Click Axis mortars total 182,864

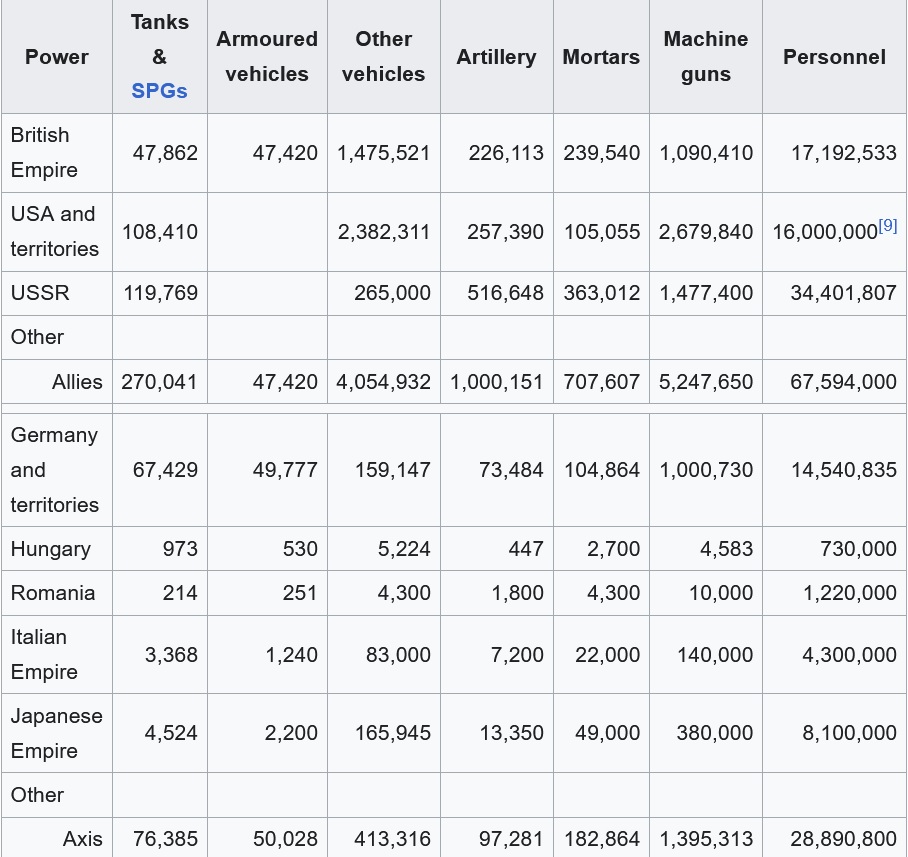[602, 839]
